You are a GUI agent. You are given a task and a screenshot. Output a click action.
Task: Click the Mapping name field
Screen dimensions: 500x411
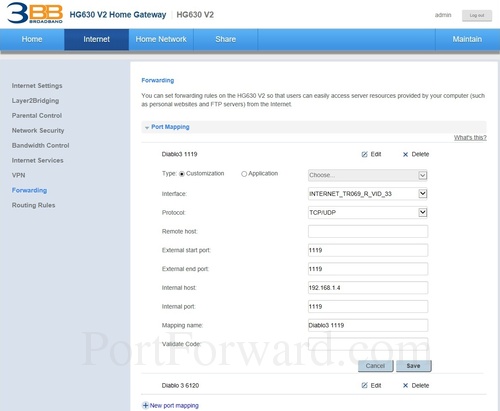click(368, 325)
